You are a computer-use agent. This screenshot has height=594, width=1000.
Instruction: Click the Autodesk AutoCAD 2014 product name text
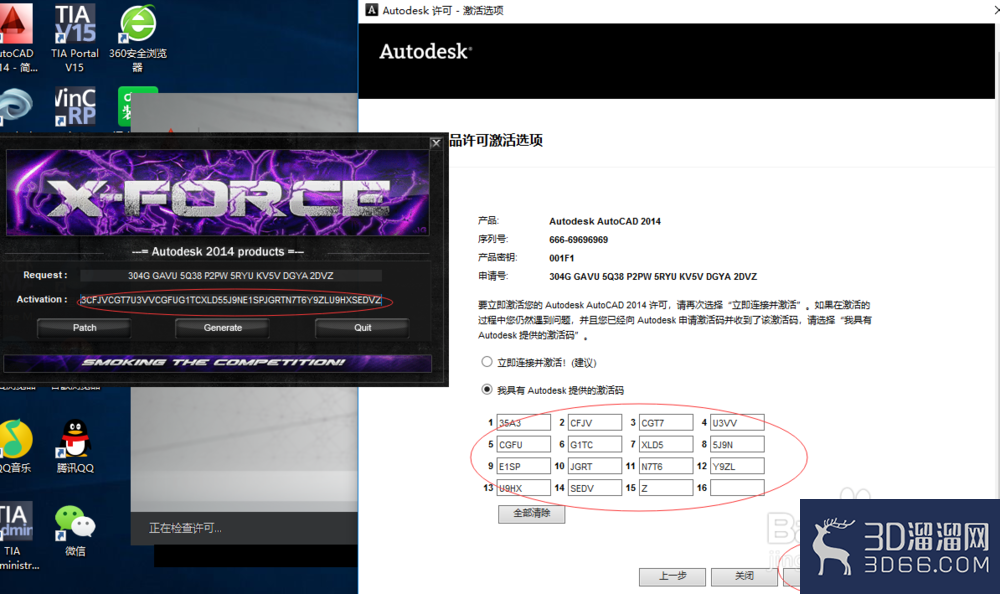[x=605, y=221]
